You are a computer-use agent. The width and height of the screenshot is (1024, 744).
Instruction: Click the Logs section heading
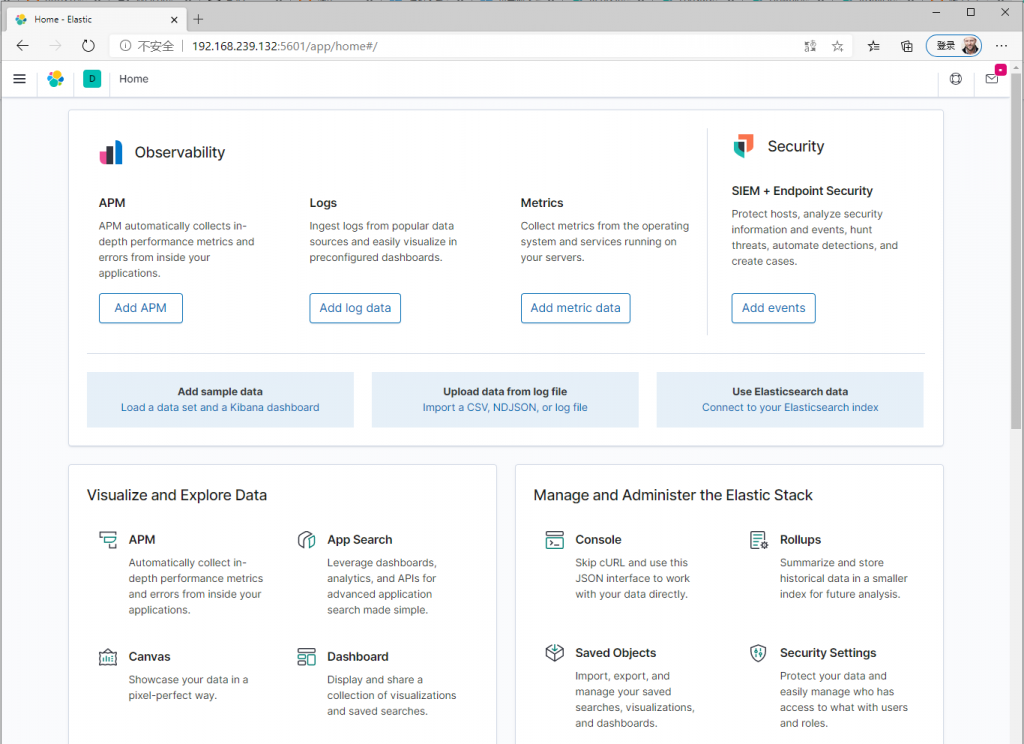pyautogui.click(x=323, y=203)
